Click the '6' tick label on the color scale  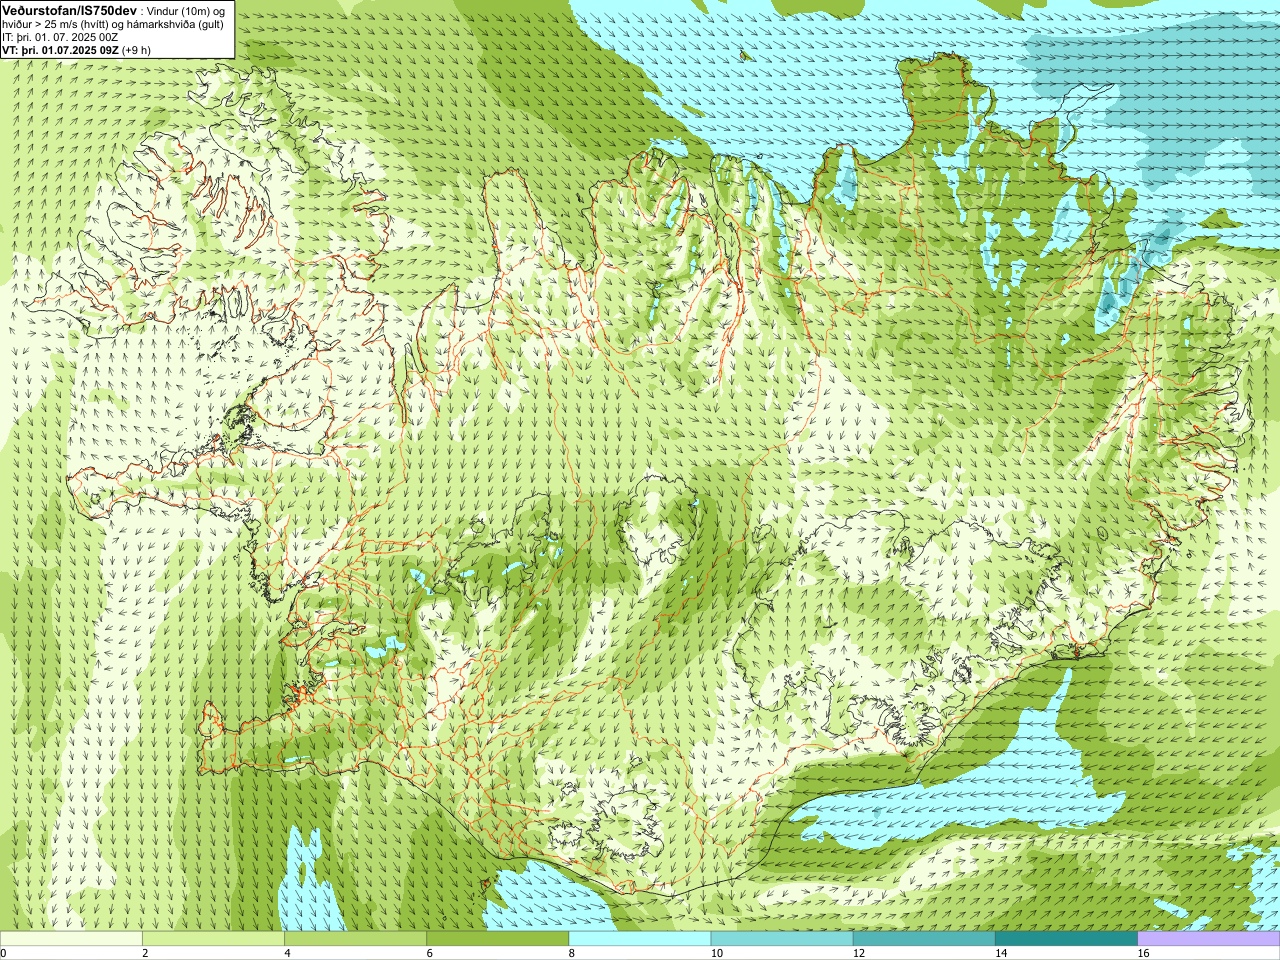click(429, 953)
